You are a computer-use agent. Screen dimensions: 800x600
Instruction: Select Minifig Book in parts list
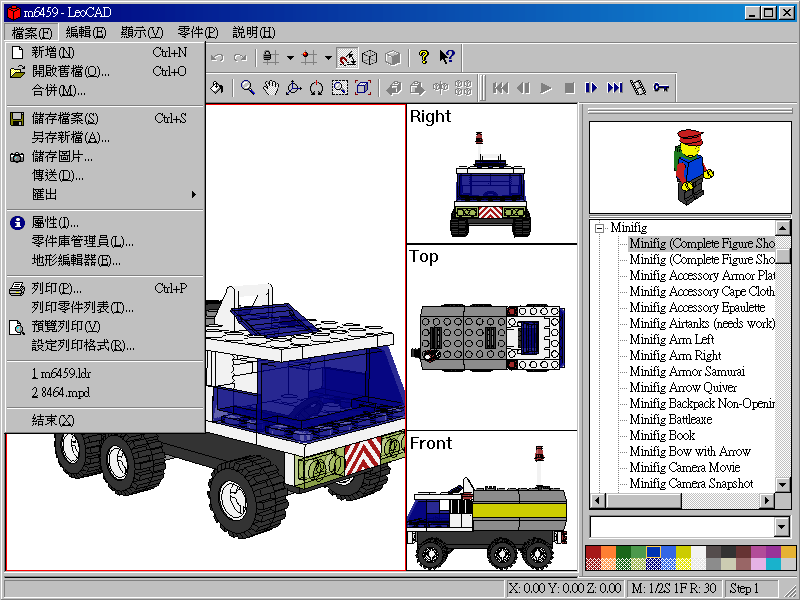(x=662, y=435)
